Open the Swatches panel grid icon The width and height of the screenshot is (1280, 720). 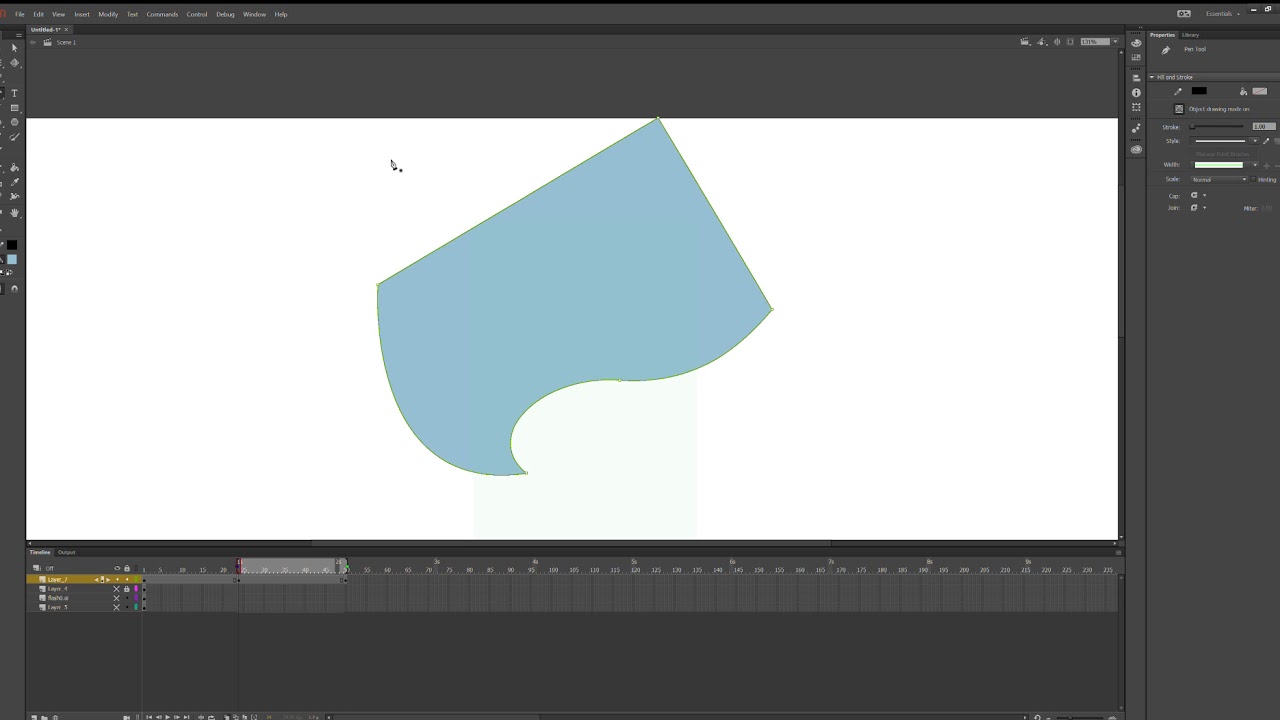pos(1136,57)
